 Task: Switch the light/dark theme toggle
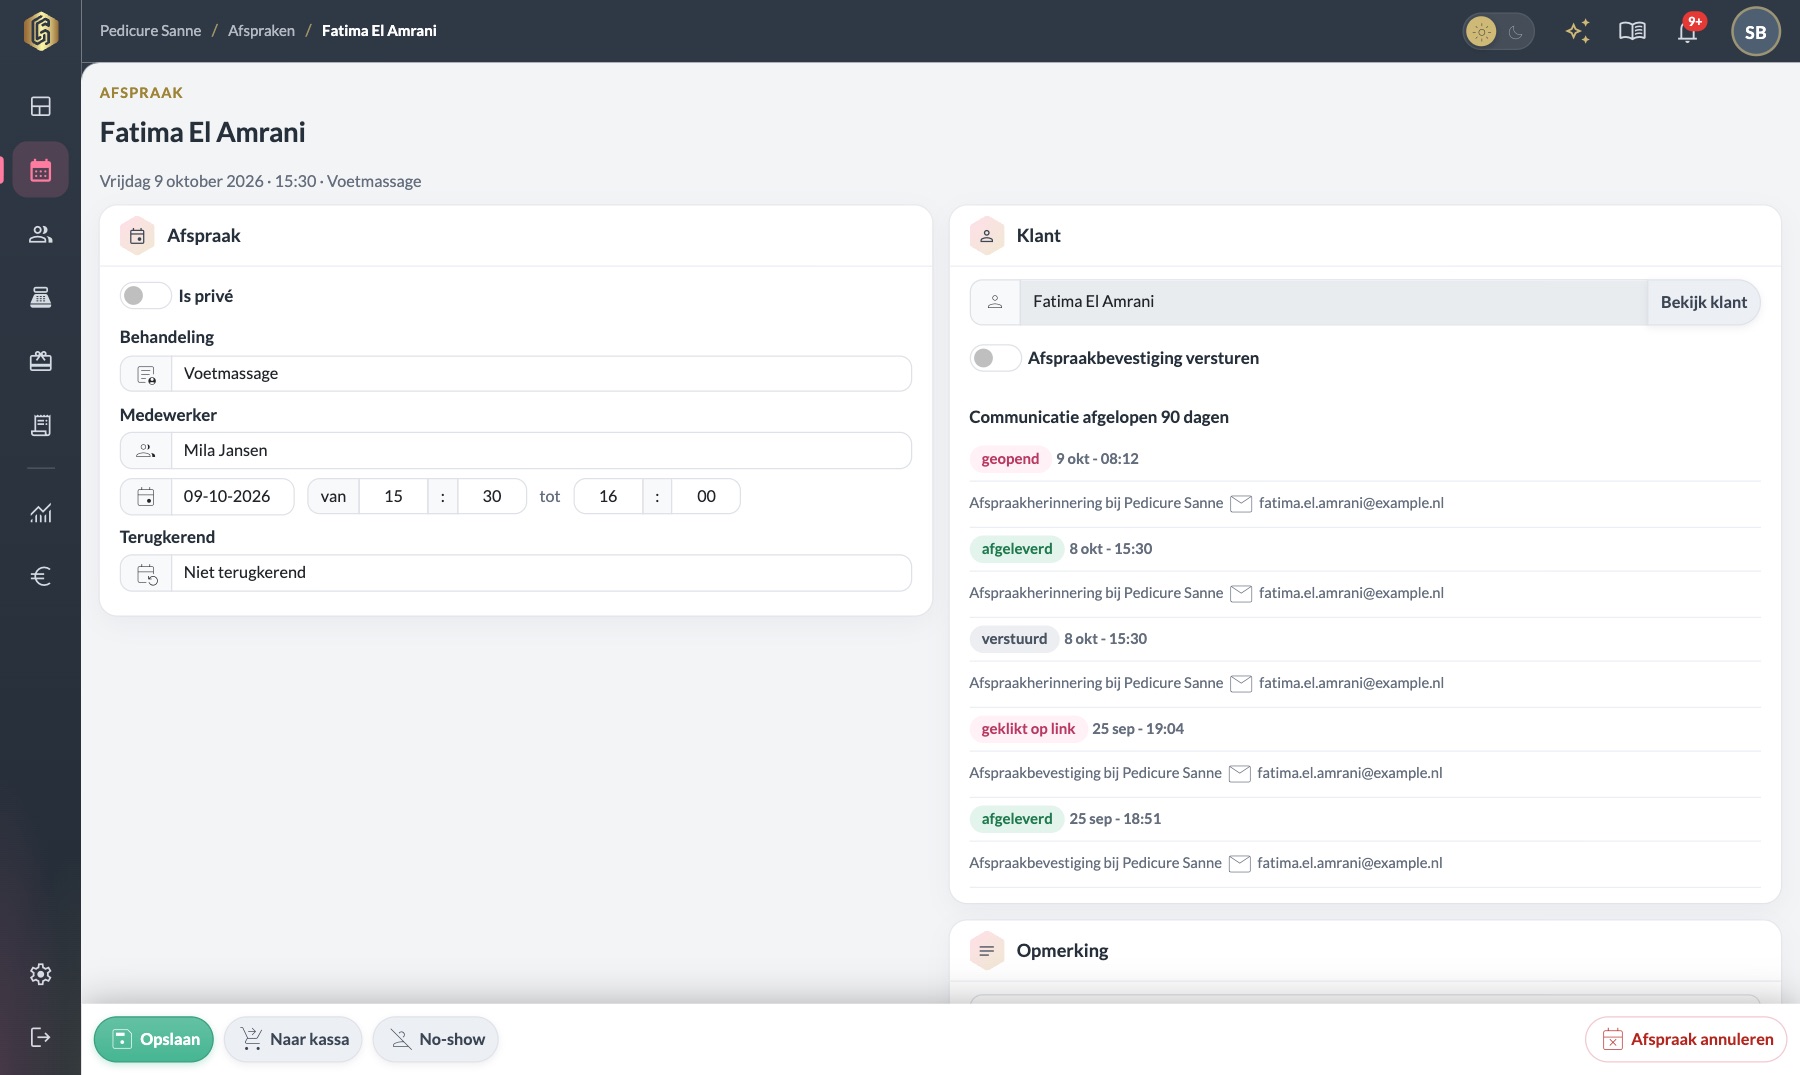click(1498, 32)
